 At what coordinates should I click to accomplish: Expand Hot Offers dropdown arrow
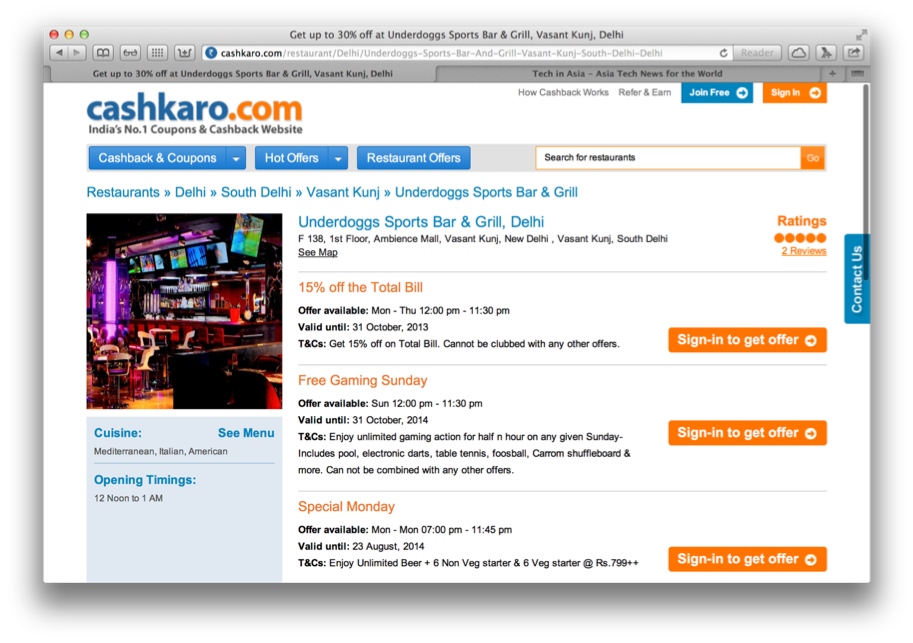(338, 158)
